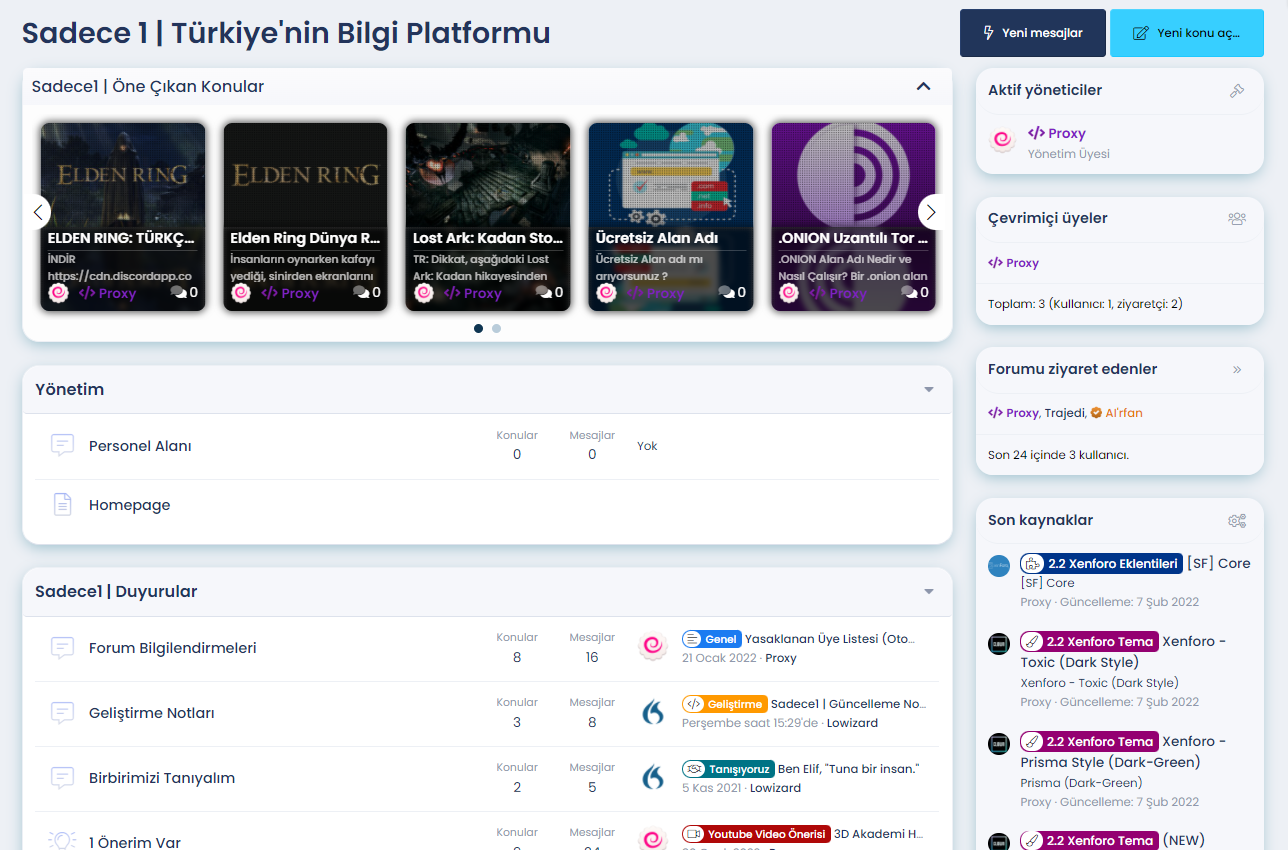Open last poster avatar in 1 Önerim Var row
This screenshot has height=850, width=1288.
pos(653,840)
